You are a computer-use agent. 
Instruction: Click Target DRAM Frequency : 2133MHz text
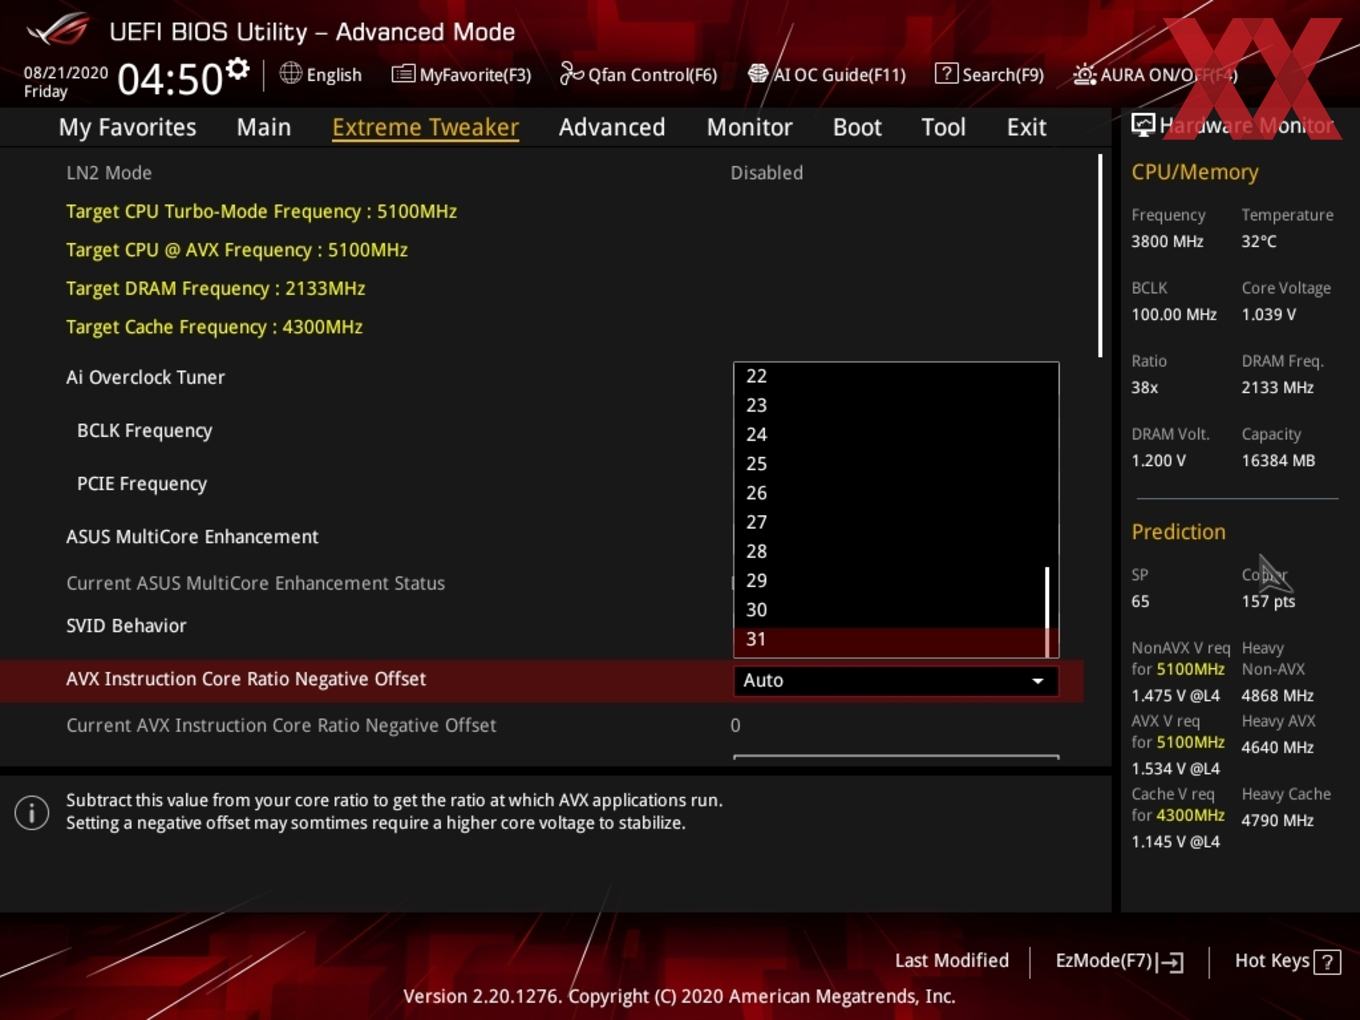click(x=215, y=288)
